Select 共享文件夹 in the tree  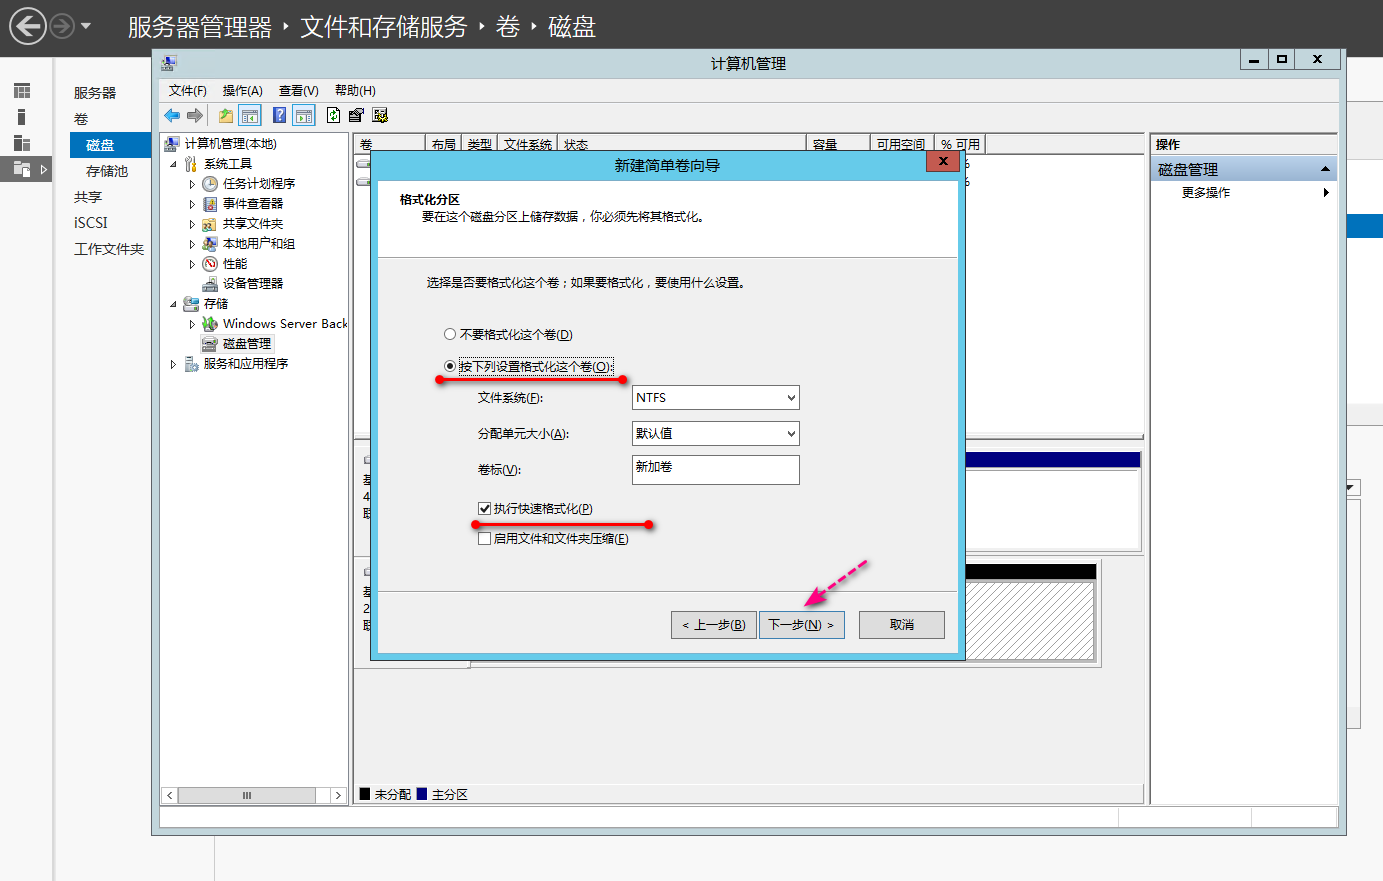[x=253, y=224]
